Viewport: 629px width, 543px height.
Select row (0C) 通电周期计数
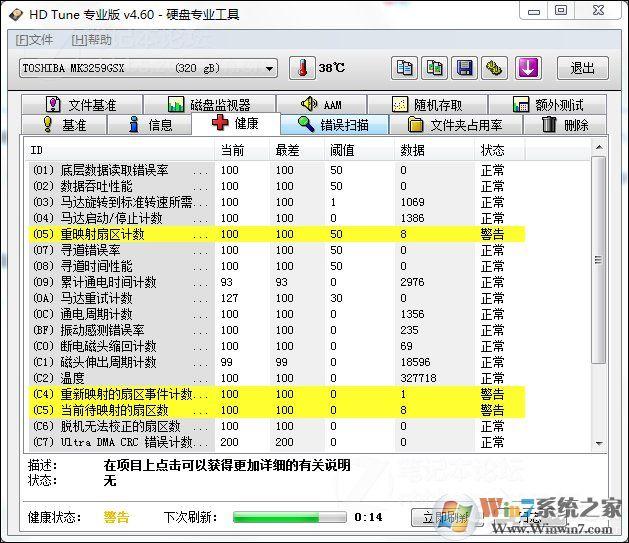coord(276,314)
